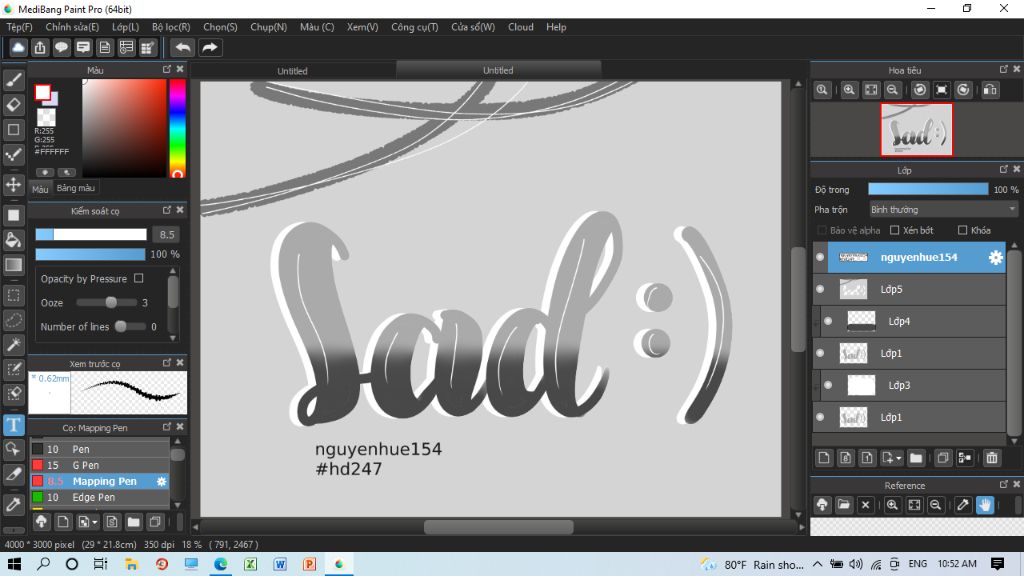Open Microsoft Word from taskbar
Screen dimensions: 1024x576
pyautogui.click(x=280, y=564)
